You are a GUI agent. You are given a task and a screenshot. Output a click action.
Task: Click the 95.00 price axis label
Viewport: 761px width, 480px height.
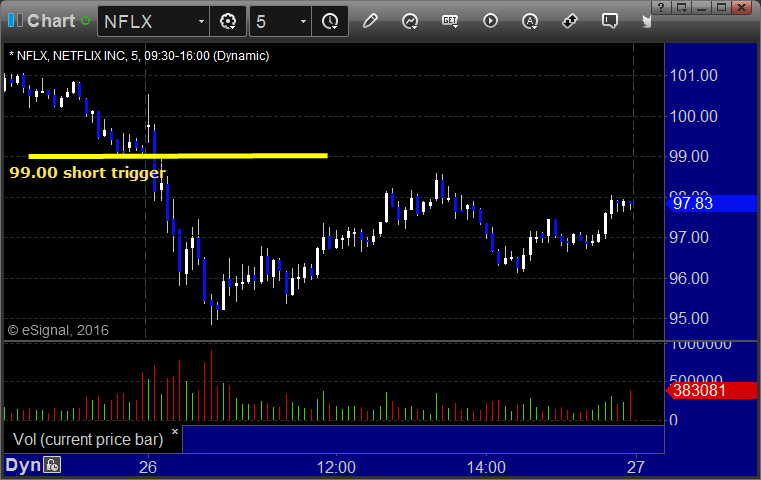click(689, 318)
